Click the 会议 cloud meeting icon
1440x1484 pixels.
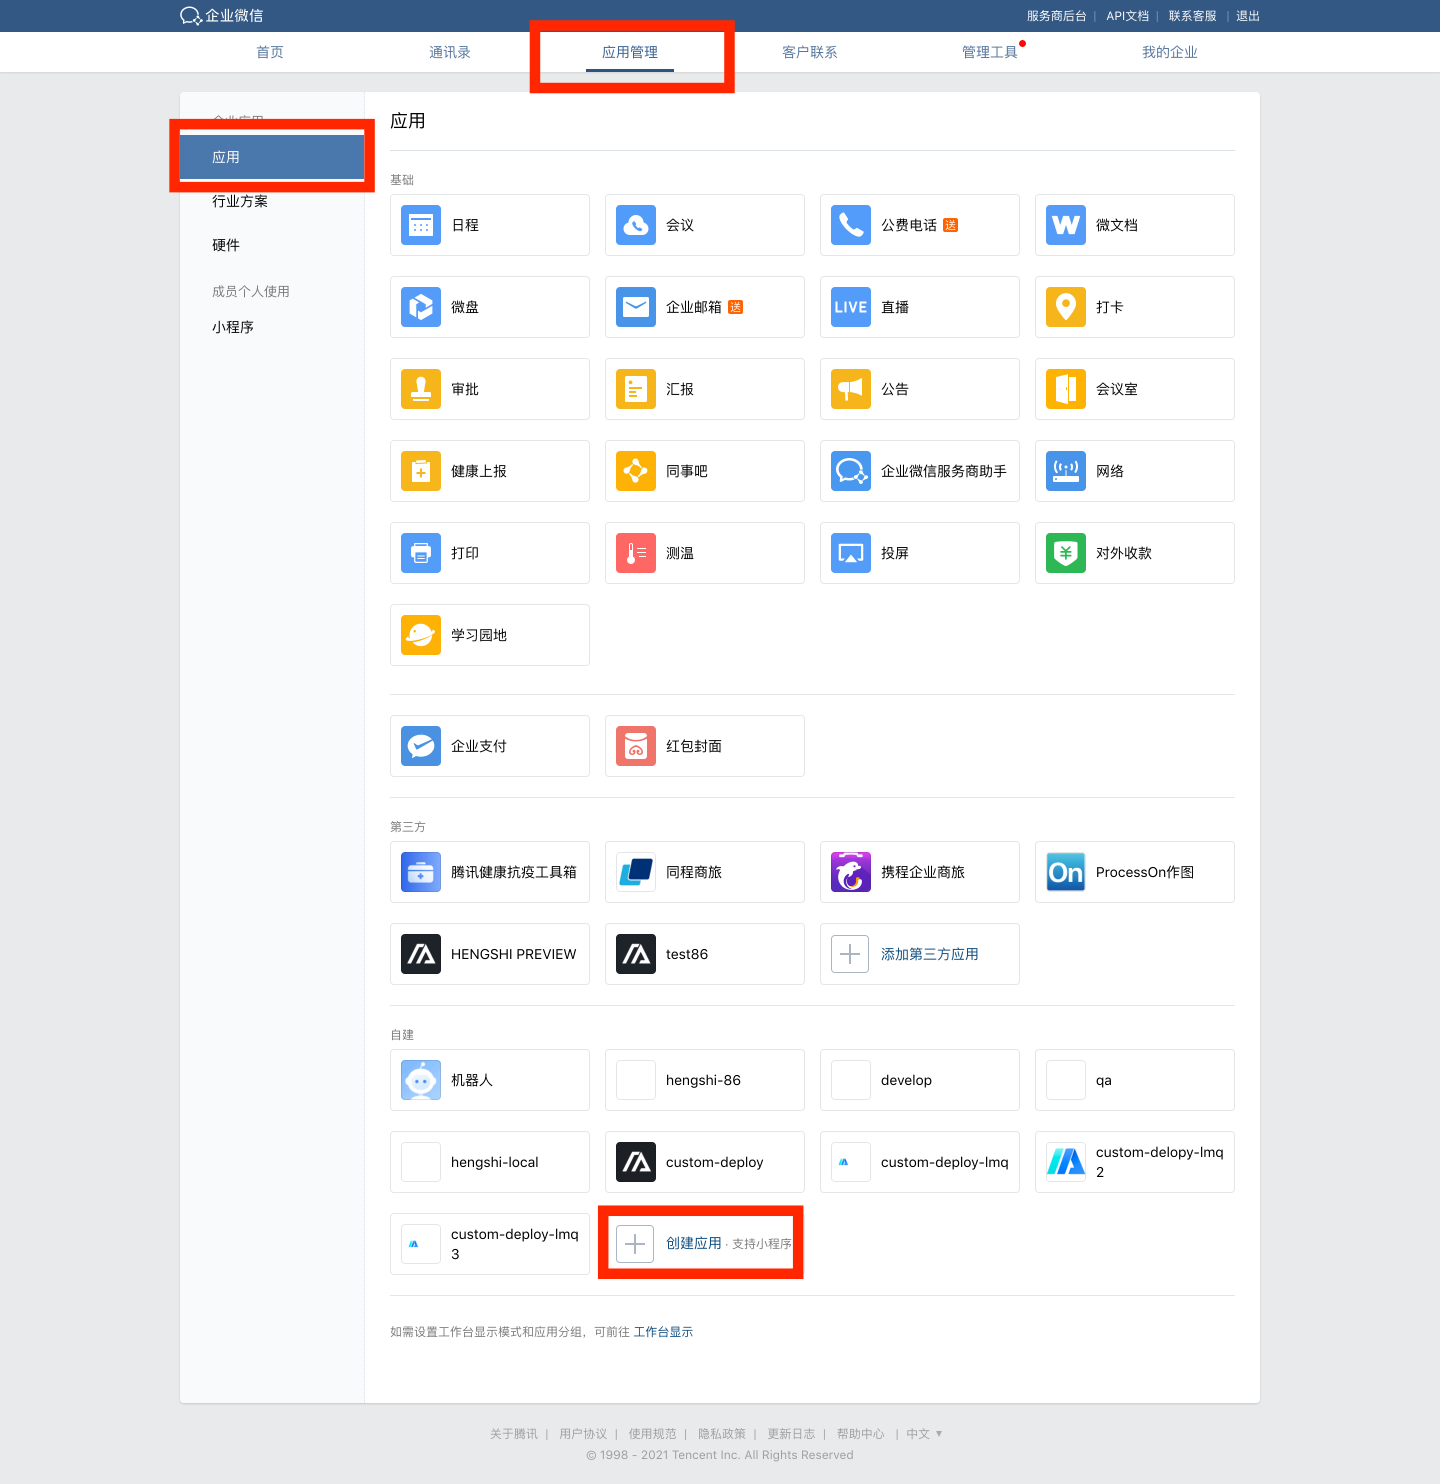point(636,225)
